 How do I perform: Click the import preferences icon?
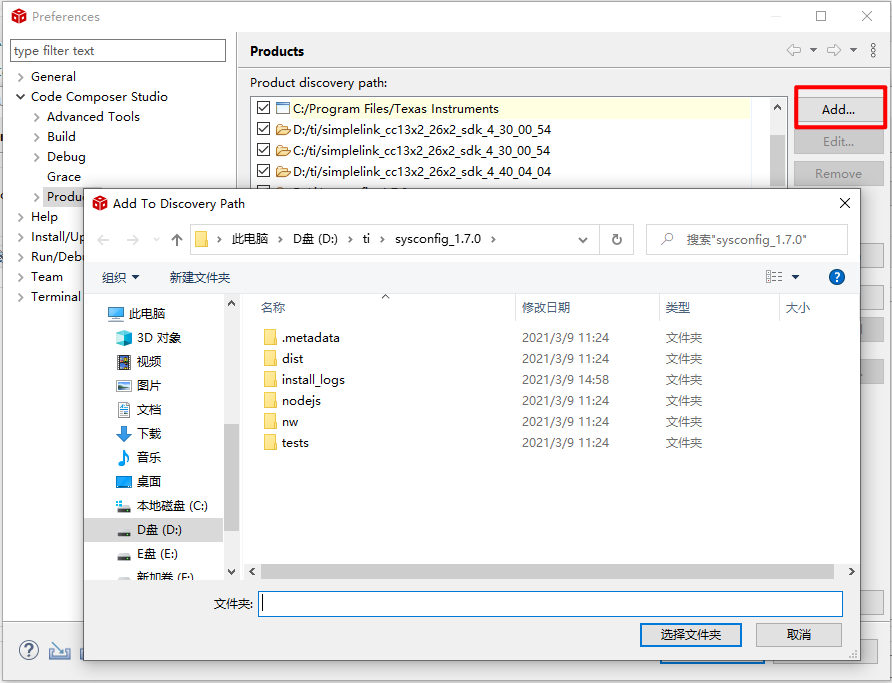60,650
